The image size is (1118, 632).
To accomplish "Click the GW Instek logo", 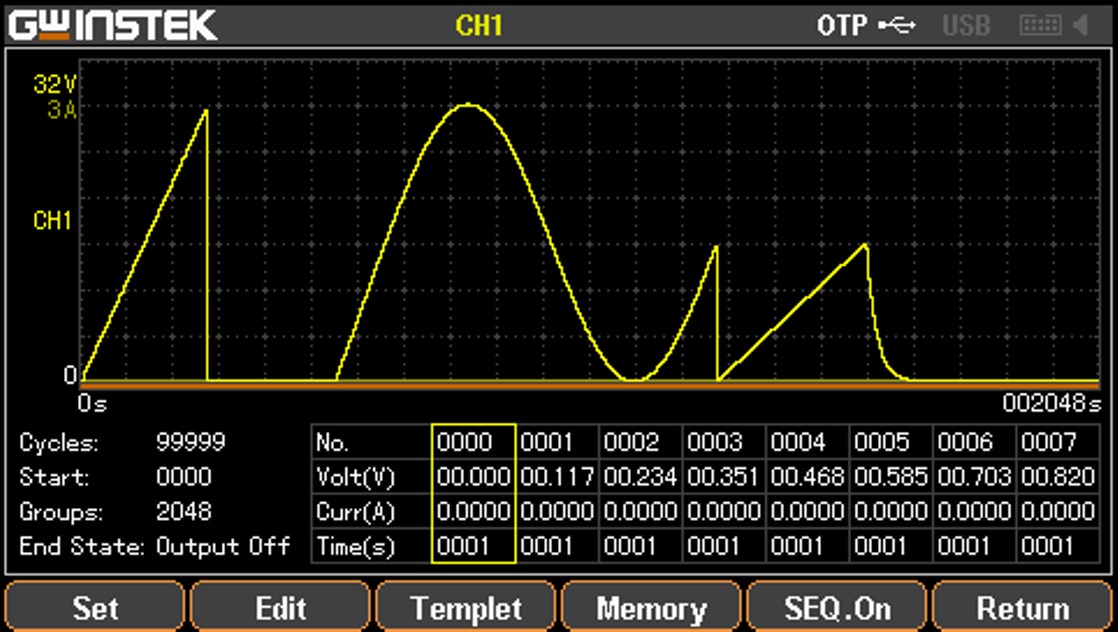I will [112, 25].
